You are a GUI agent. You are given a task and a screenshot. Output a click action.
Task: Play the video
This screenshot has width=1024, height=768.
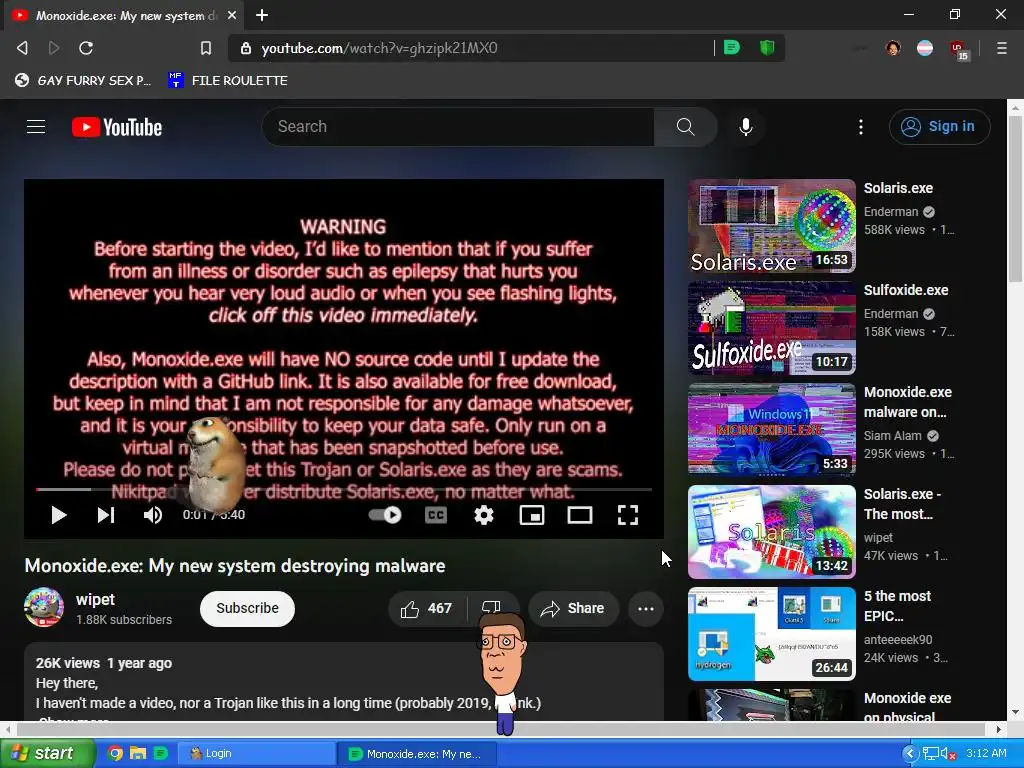pyautogui.click(x=59, y=515)
